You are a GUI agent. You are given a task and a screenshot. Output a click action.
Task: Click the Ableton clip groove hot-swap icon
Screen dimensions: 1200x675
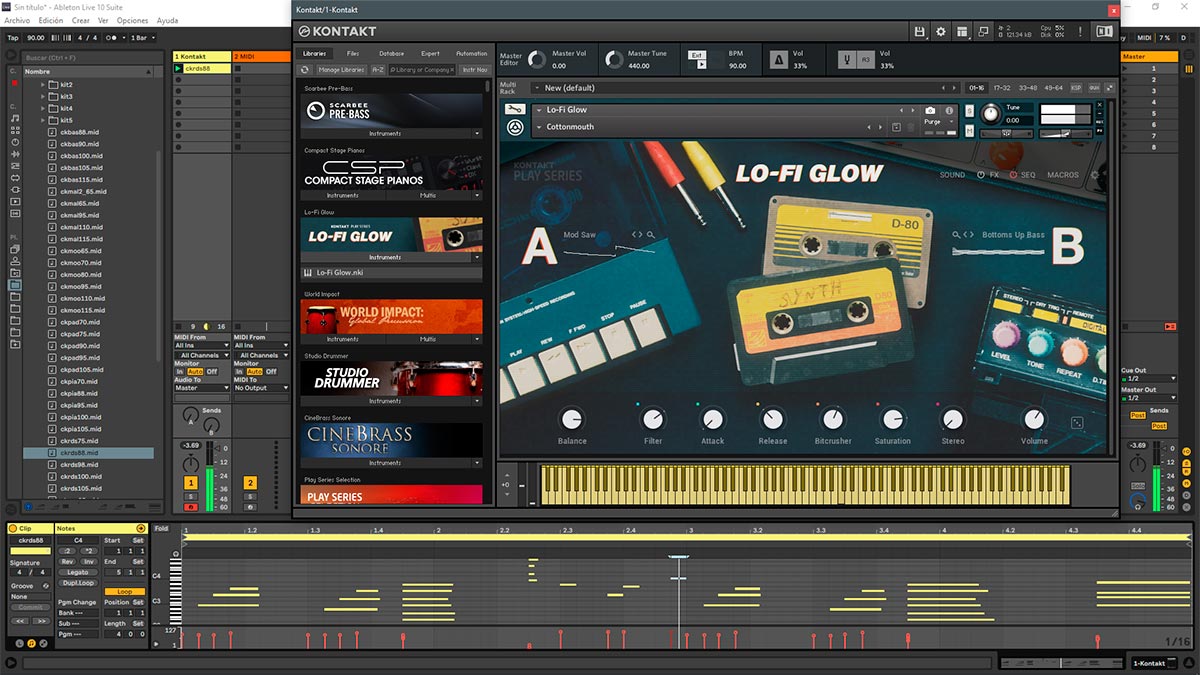46,586
